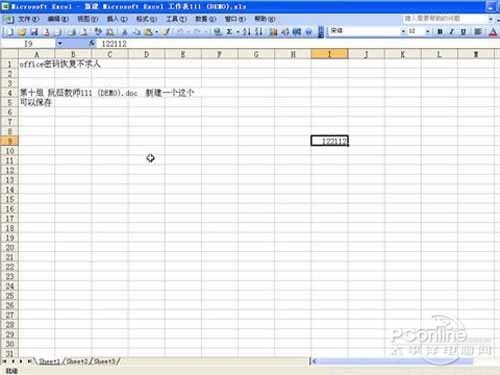Click the Cut scissors icon

click(x=125, y=32)
